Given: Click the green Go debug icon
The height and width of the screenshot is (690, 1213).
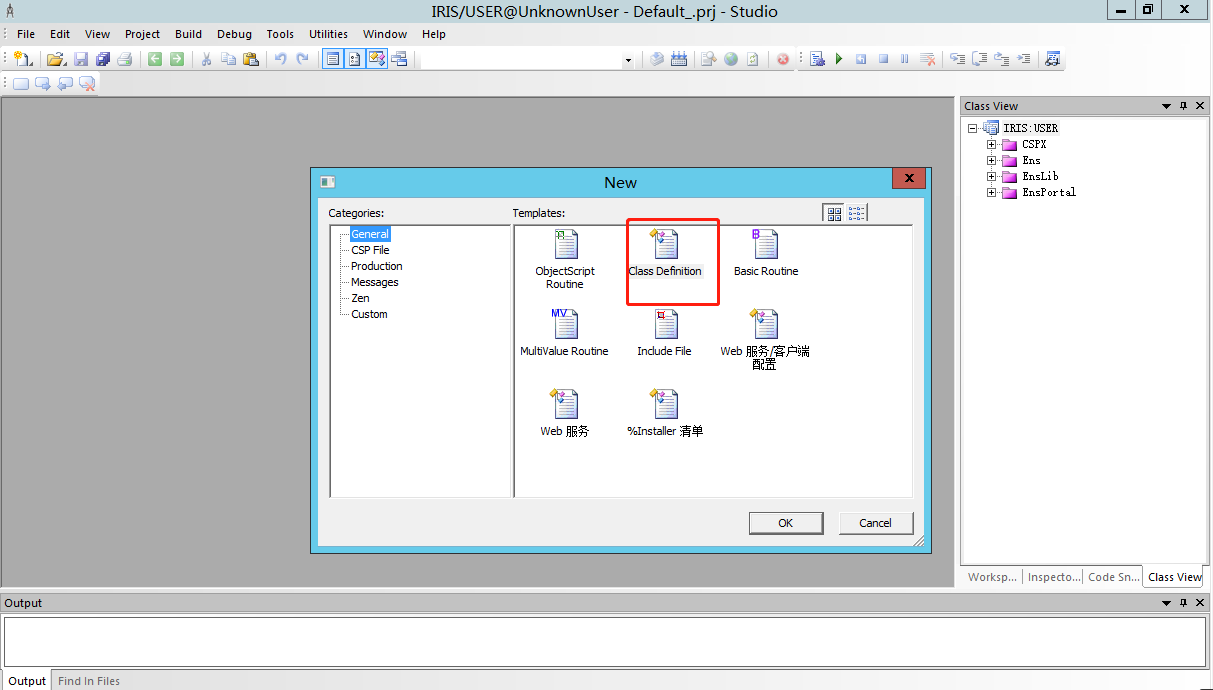Looking at the screenshot, I should [x=839, y=59].
